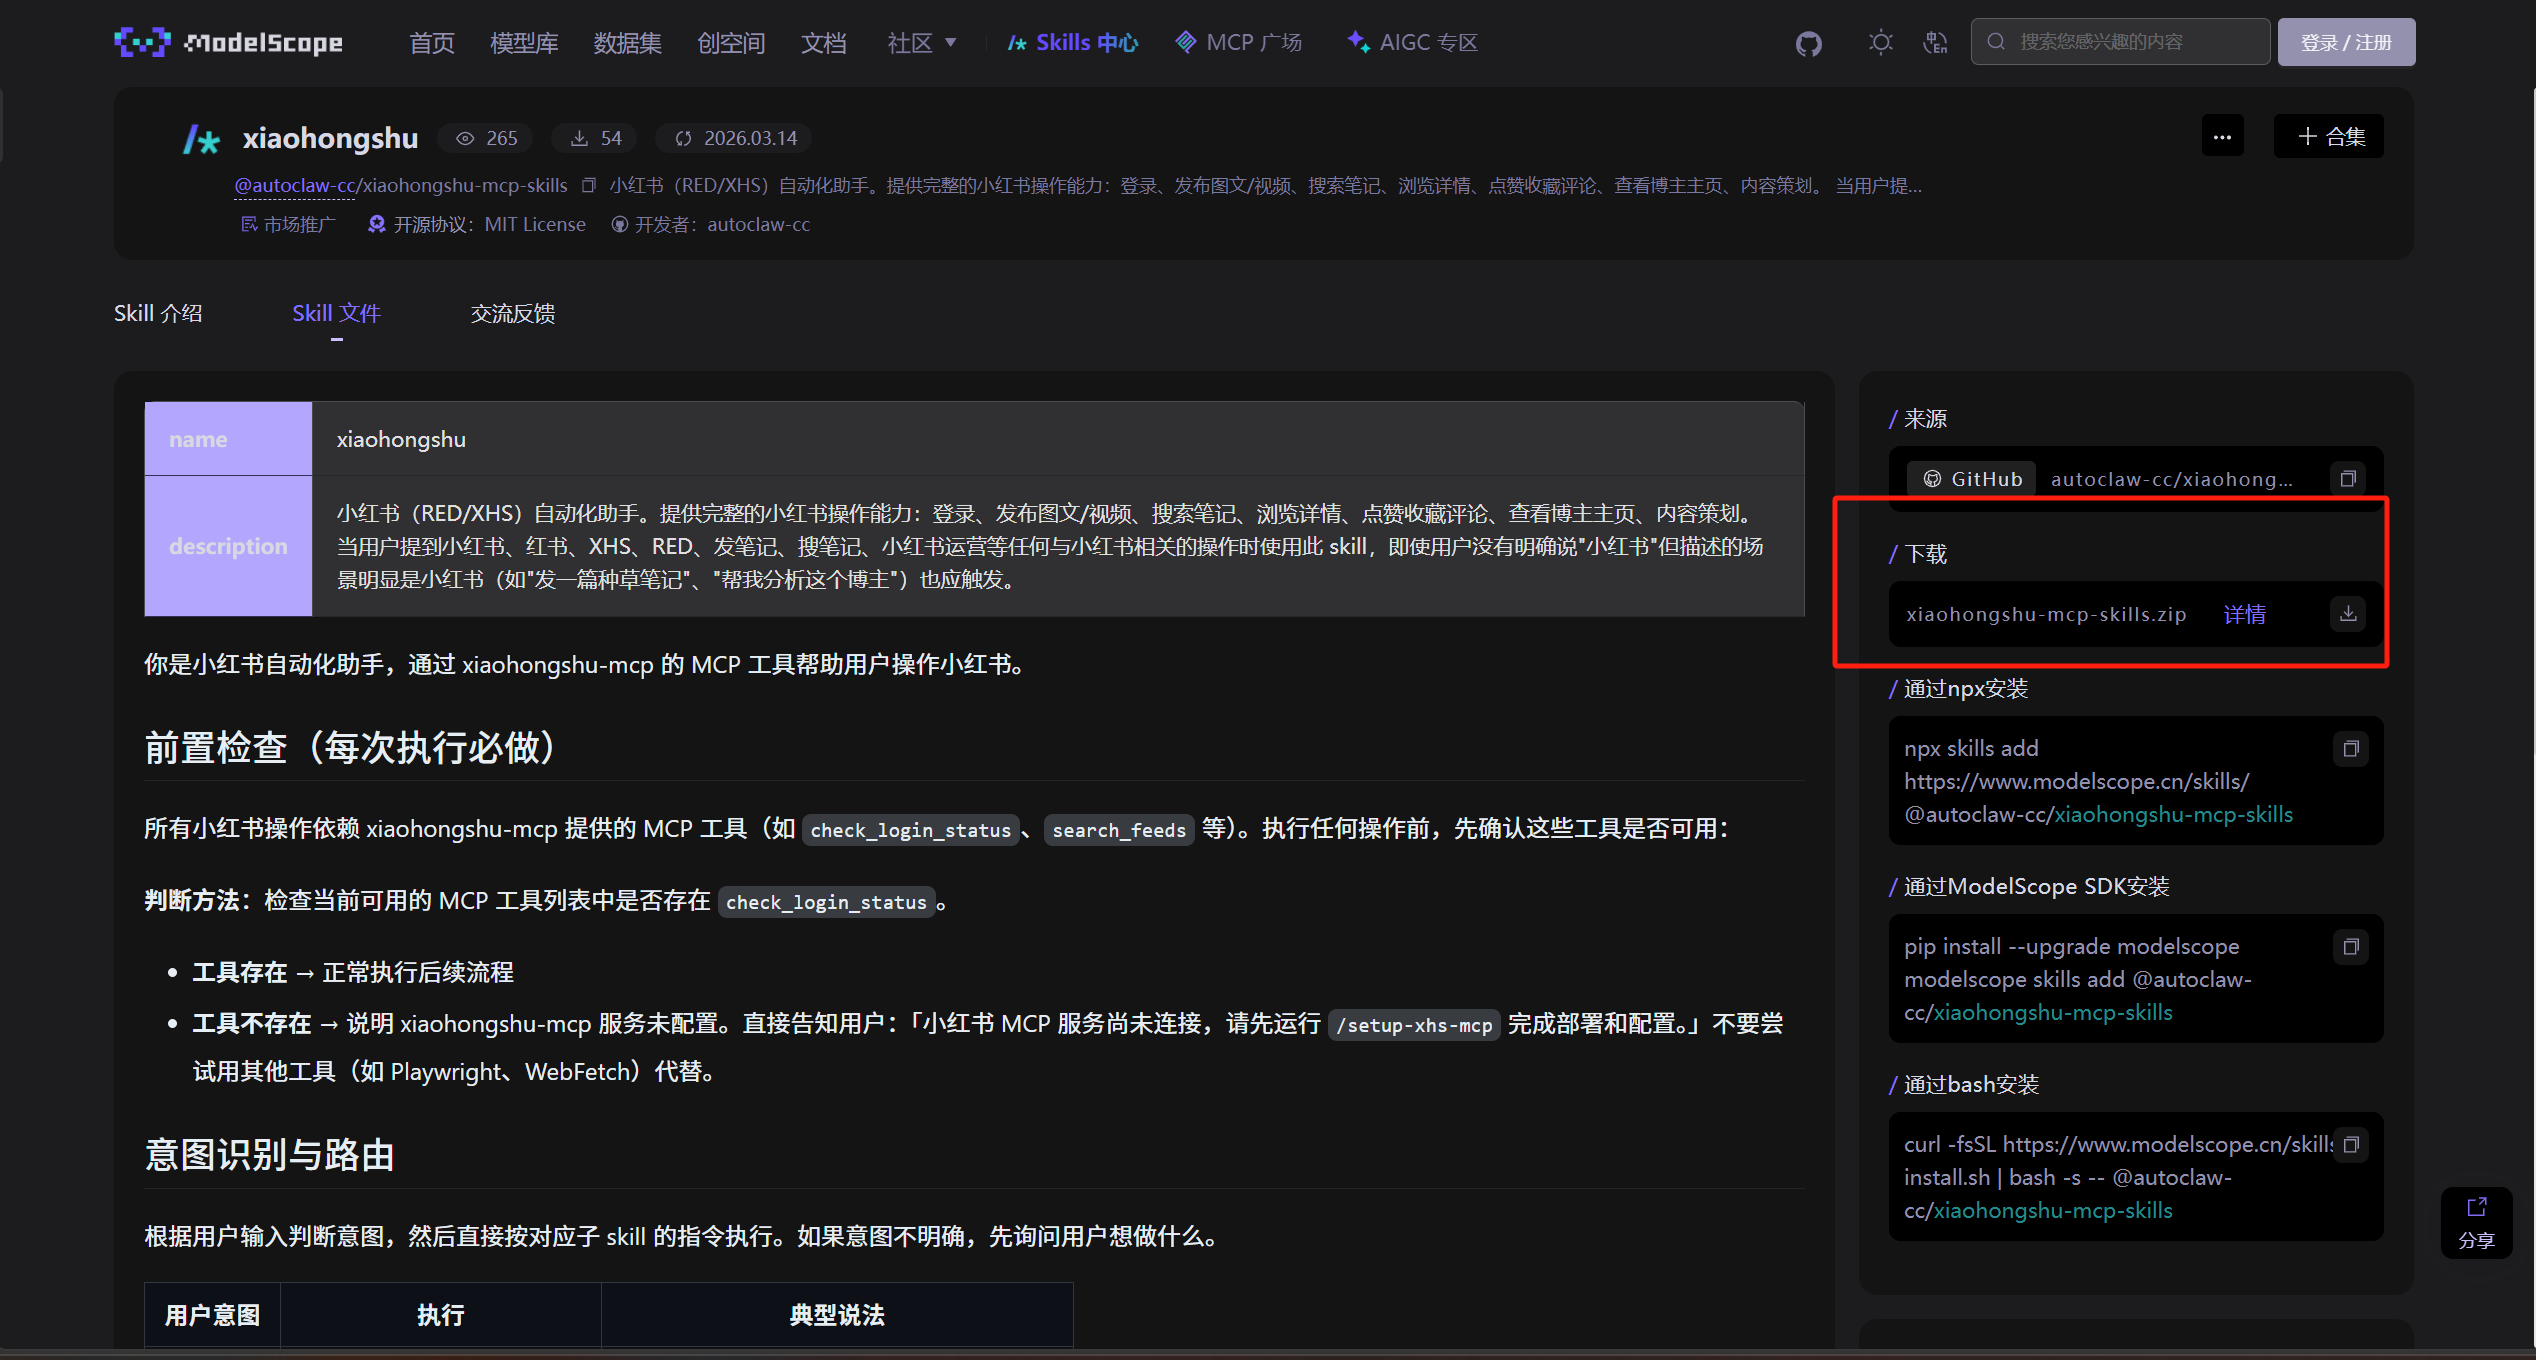Viewport: 2536px width, 1360px height.
Task: Switch to the Skill 介绍 tab
Action: point(158,313)
